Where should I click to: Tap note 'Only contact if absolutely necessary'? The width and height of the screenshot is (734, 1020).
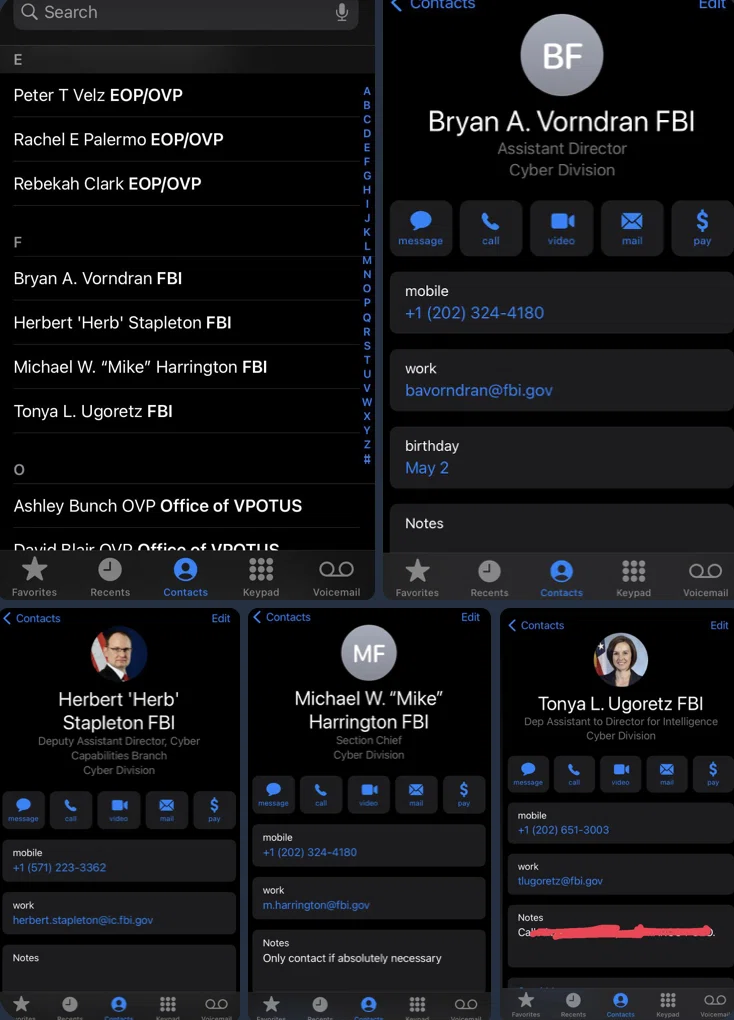point(352,958)
